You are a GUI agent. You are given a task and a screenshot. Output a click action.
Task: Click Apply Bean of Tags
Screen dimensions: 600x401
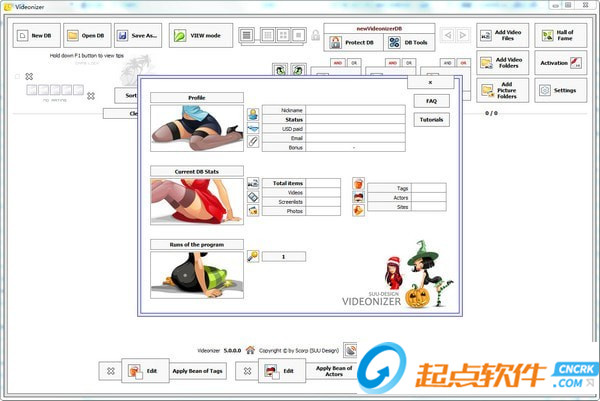[x=197, y=371]
